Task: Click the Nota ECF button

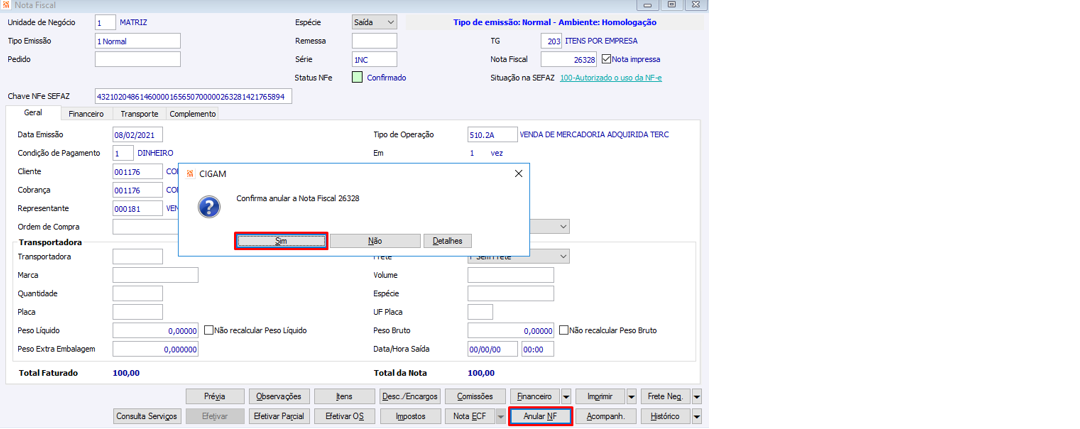Action: click(x=469, y=417)
